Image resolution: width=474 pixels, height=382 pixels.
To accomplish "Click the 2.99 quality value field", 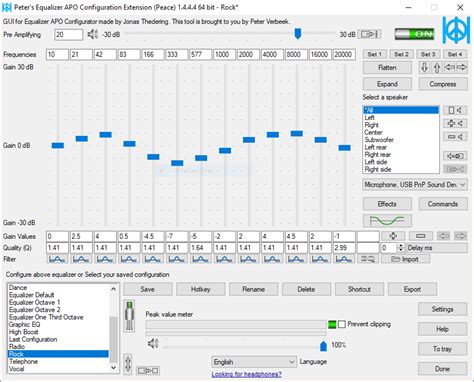I will click(x=344, y=248).
